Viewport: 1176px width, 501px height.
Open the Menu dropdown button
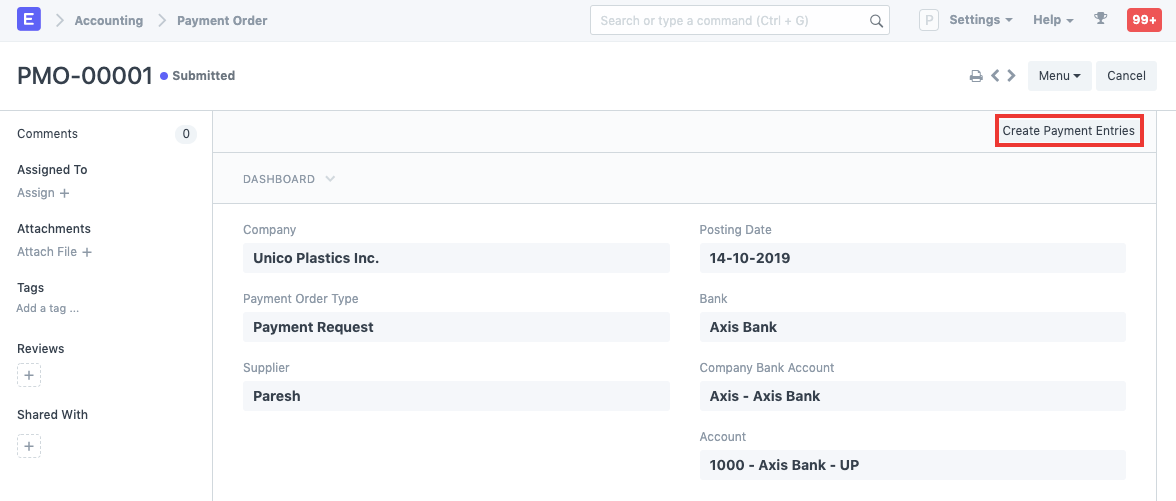1060,76
